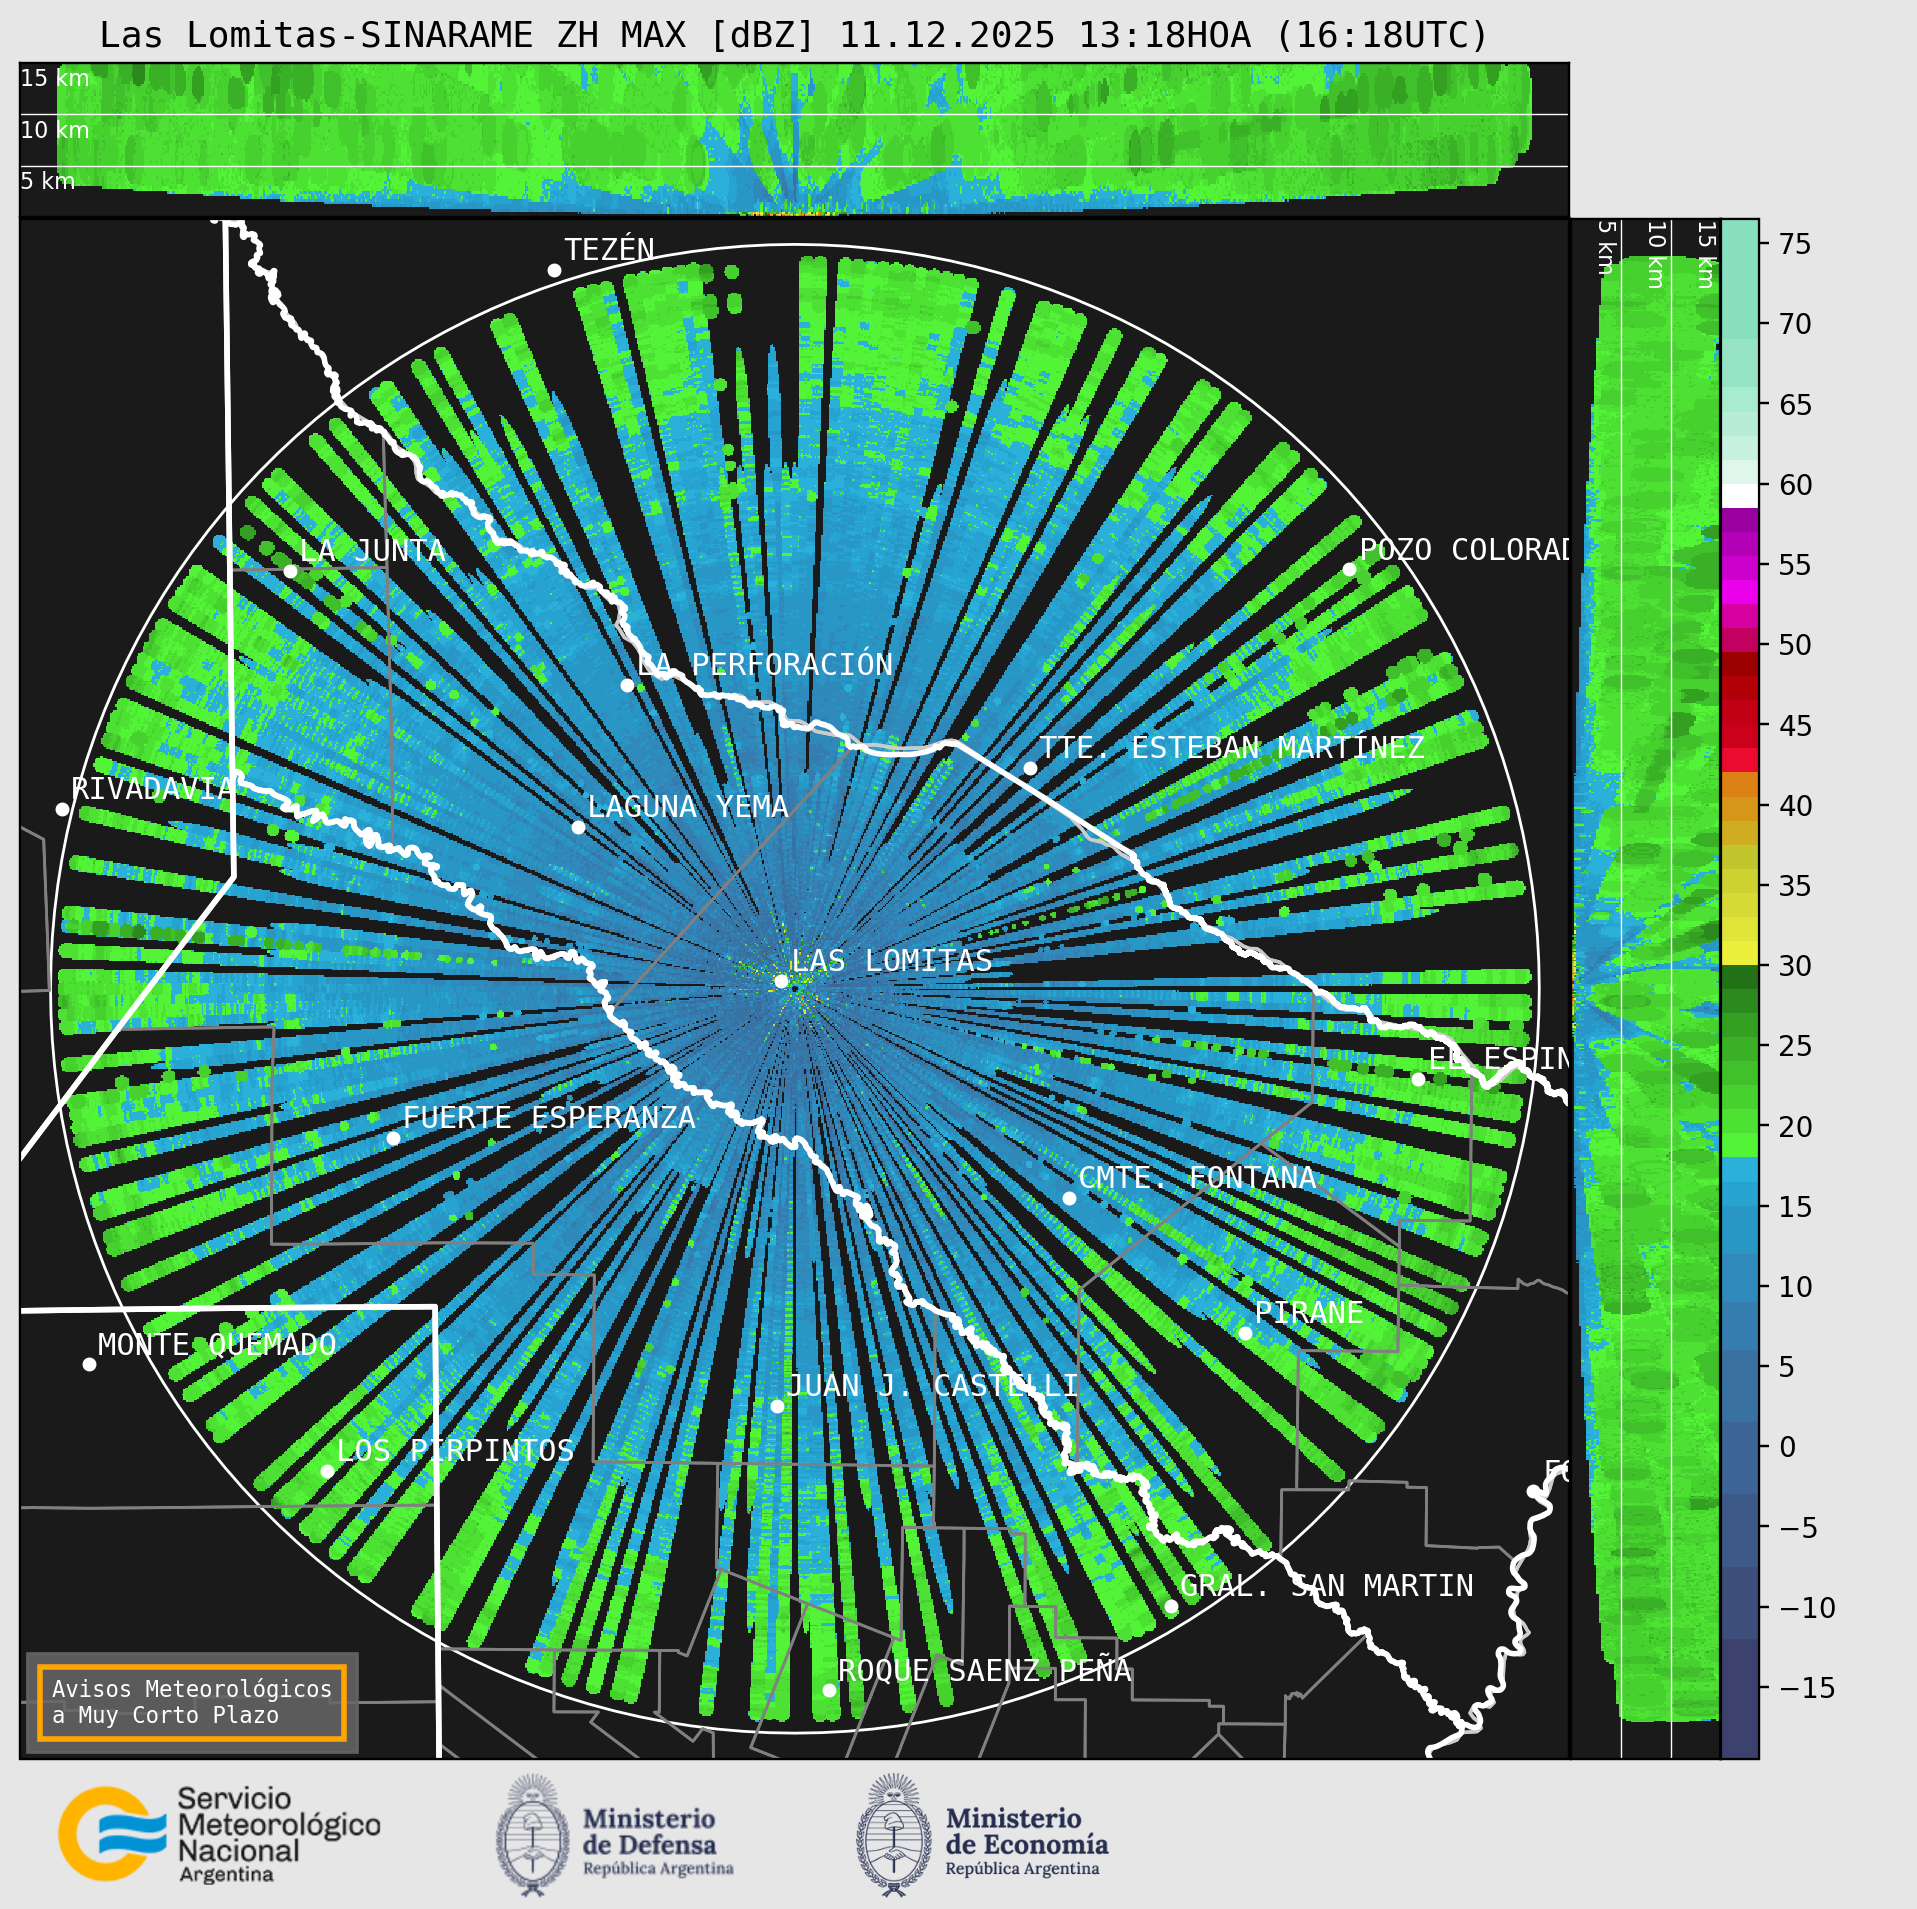1917x1909 pixels.
Task: Click the Pozo Colorado location dot
Action: point(1349,569)
